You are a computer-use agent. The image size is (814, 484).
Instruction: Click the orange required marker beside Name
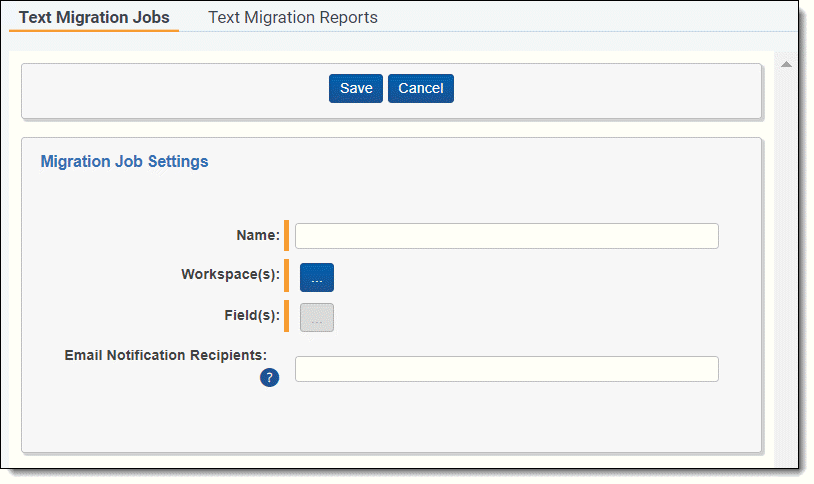[286, 236]
